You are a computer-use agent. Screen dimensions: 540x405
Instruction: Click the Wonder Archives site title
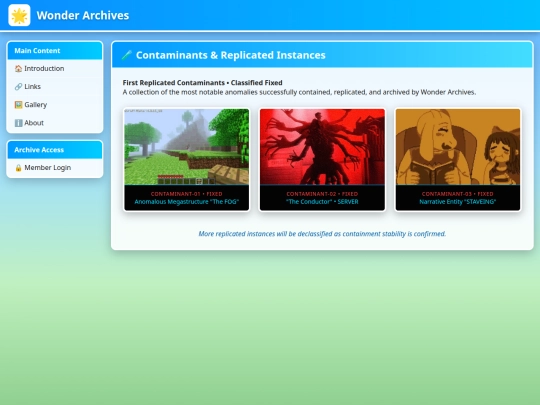click(83, 15)
